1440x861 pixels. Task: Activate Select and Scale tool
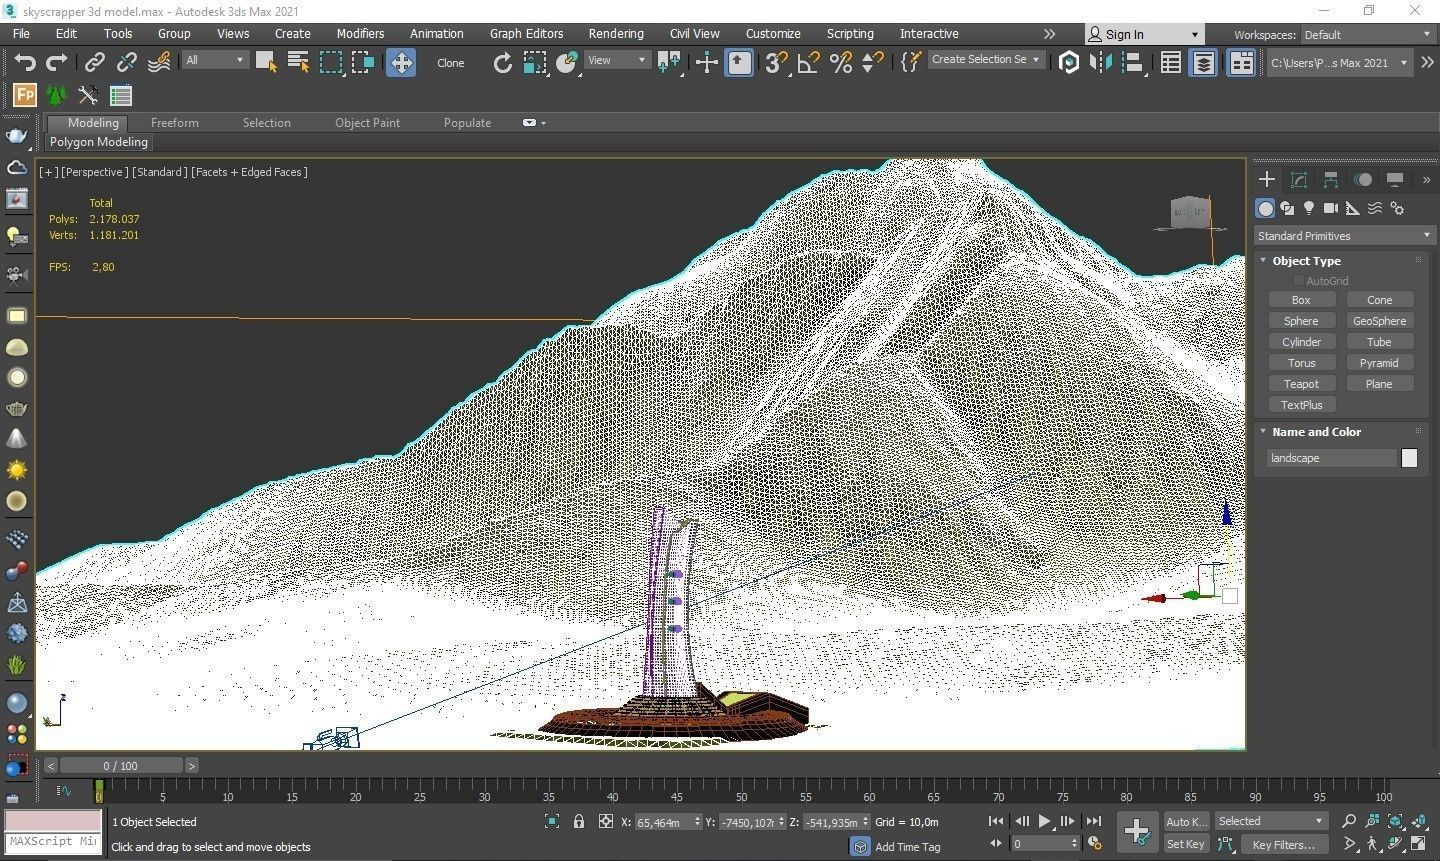535,63
